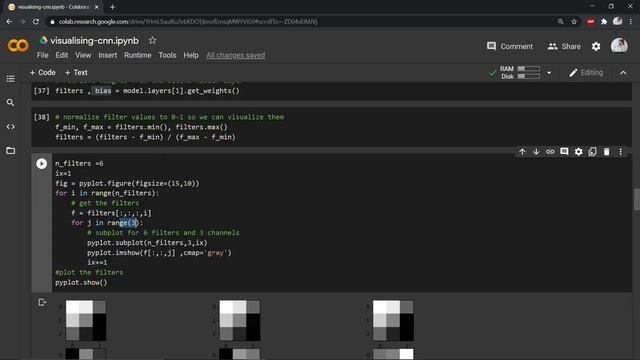Run the n_filters code cell

coord(42,164)
